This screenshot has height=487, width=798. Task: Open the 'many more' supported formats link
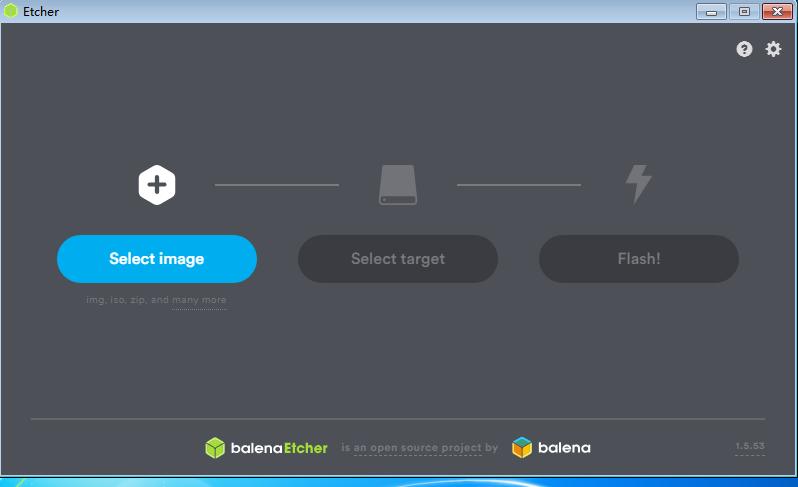point(199,300)
